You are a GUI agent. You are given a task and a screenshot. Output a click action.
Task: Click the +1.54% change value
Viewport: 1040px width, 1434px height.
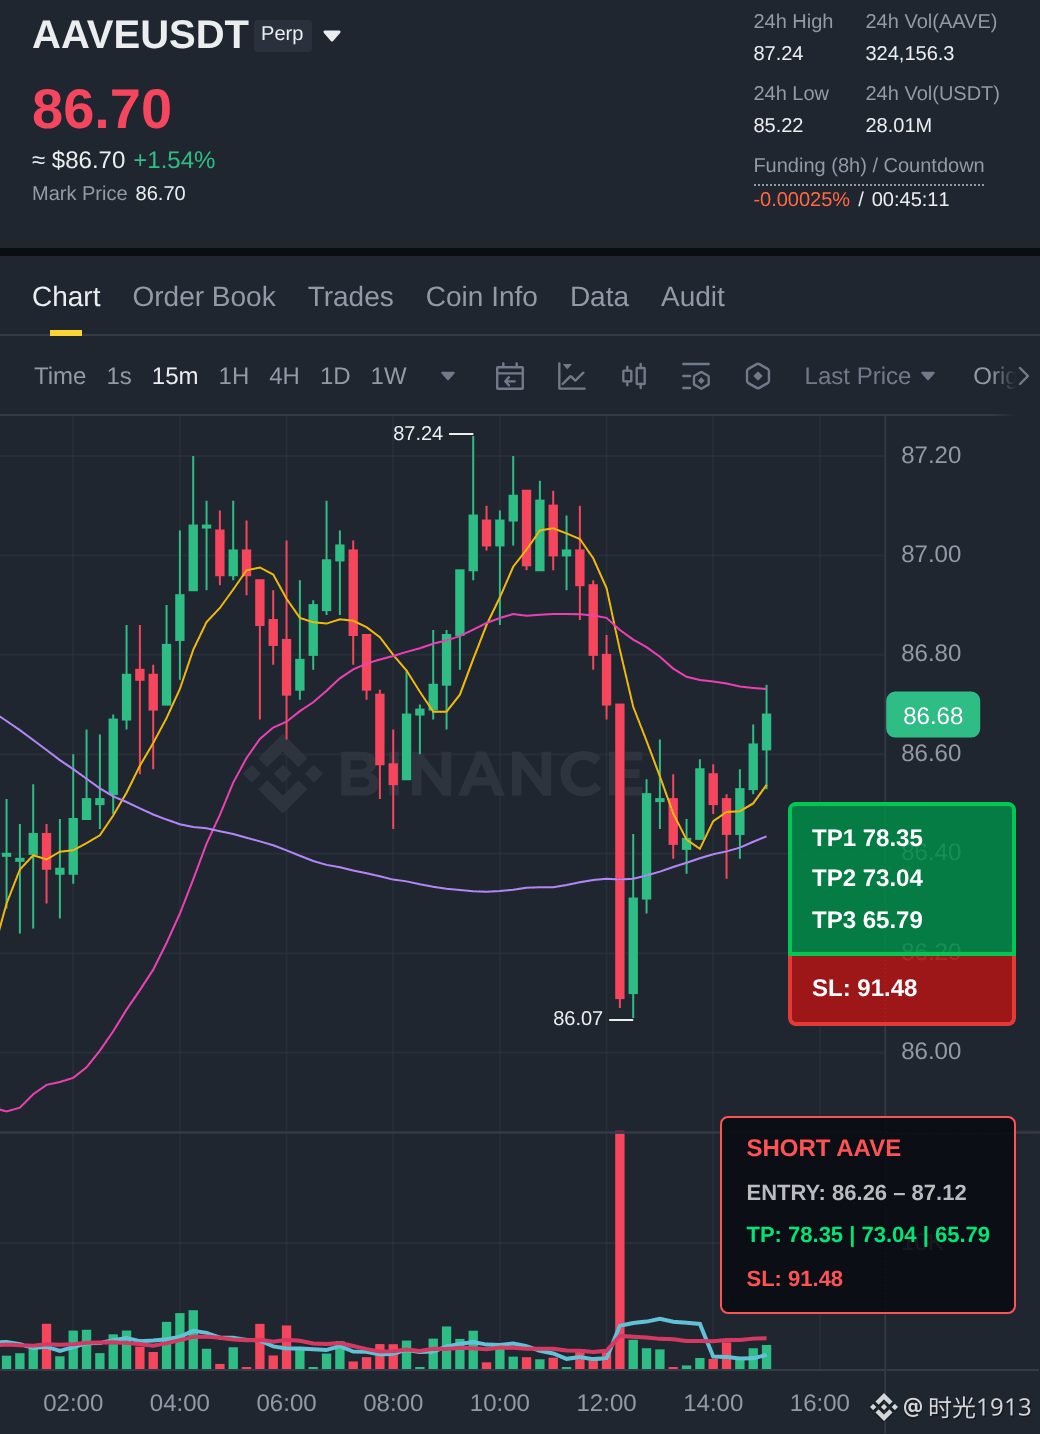click(174, 160)
